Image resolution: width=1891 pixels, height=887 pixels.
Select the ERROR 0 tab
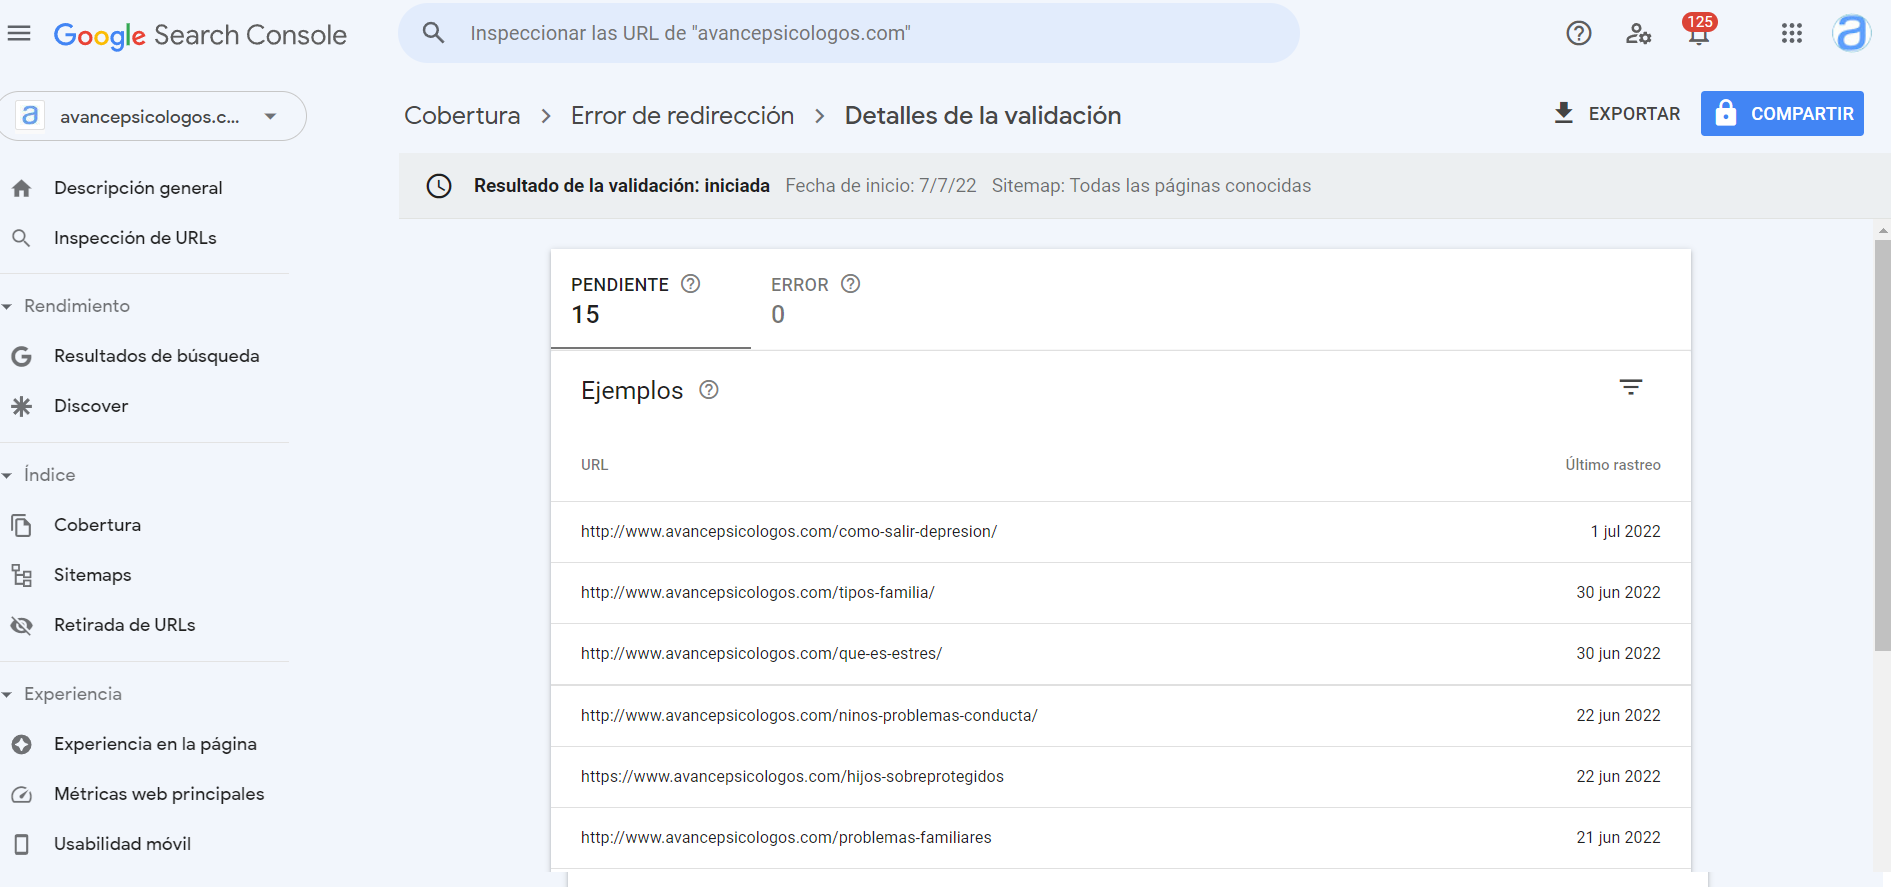pyautogui.click(x=851, y=299)
